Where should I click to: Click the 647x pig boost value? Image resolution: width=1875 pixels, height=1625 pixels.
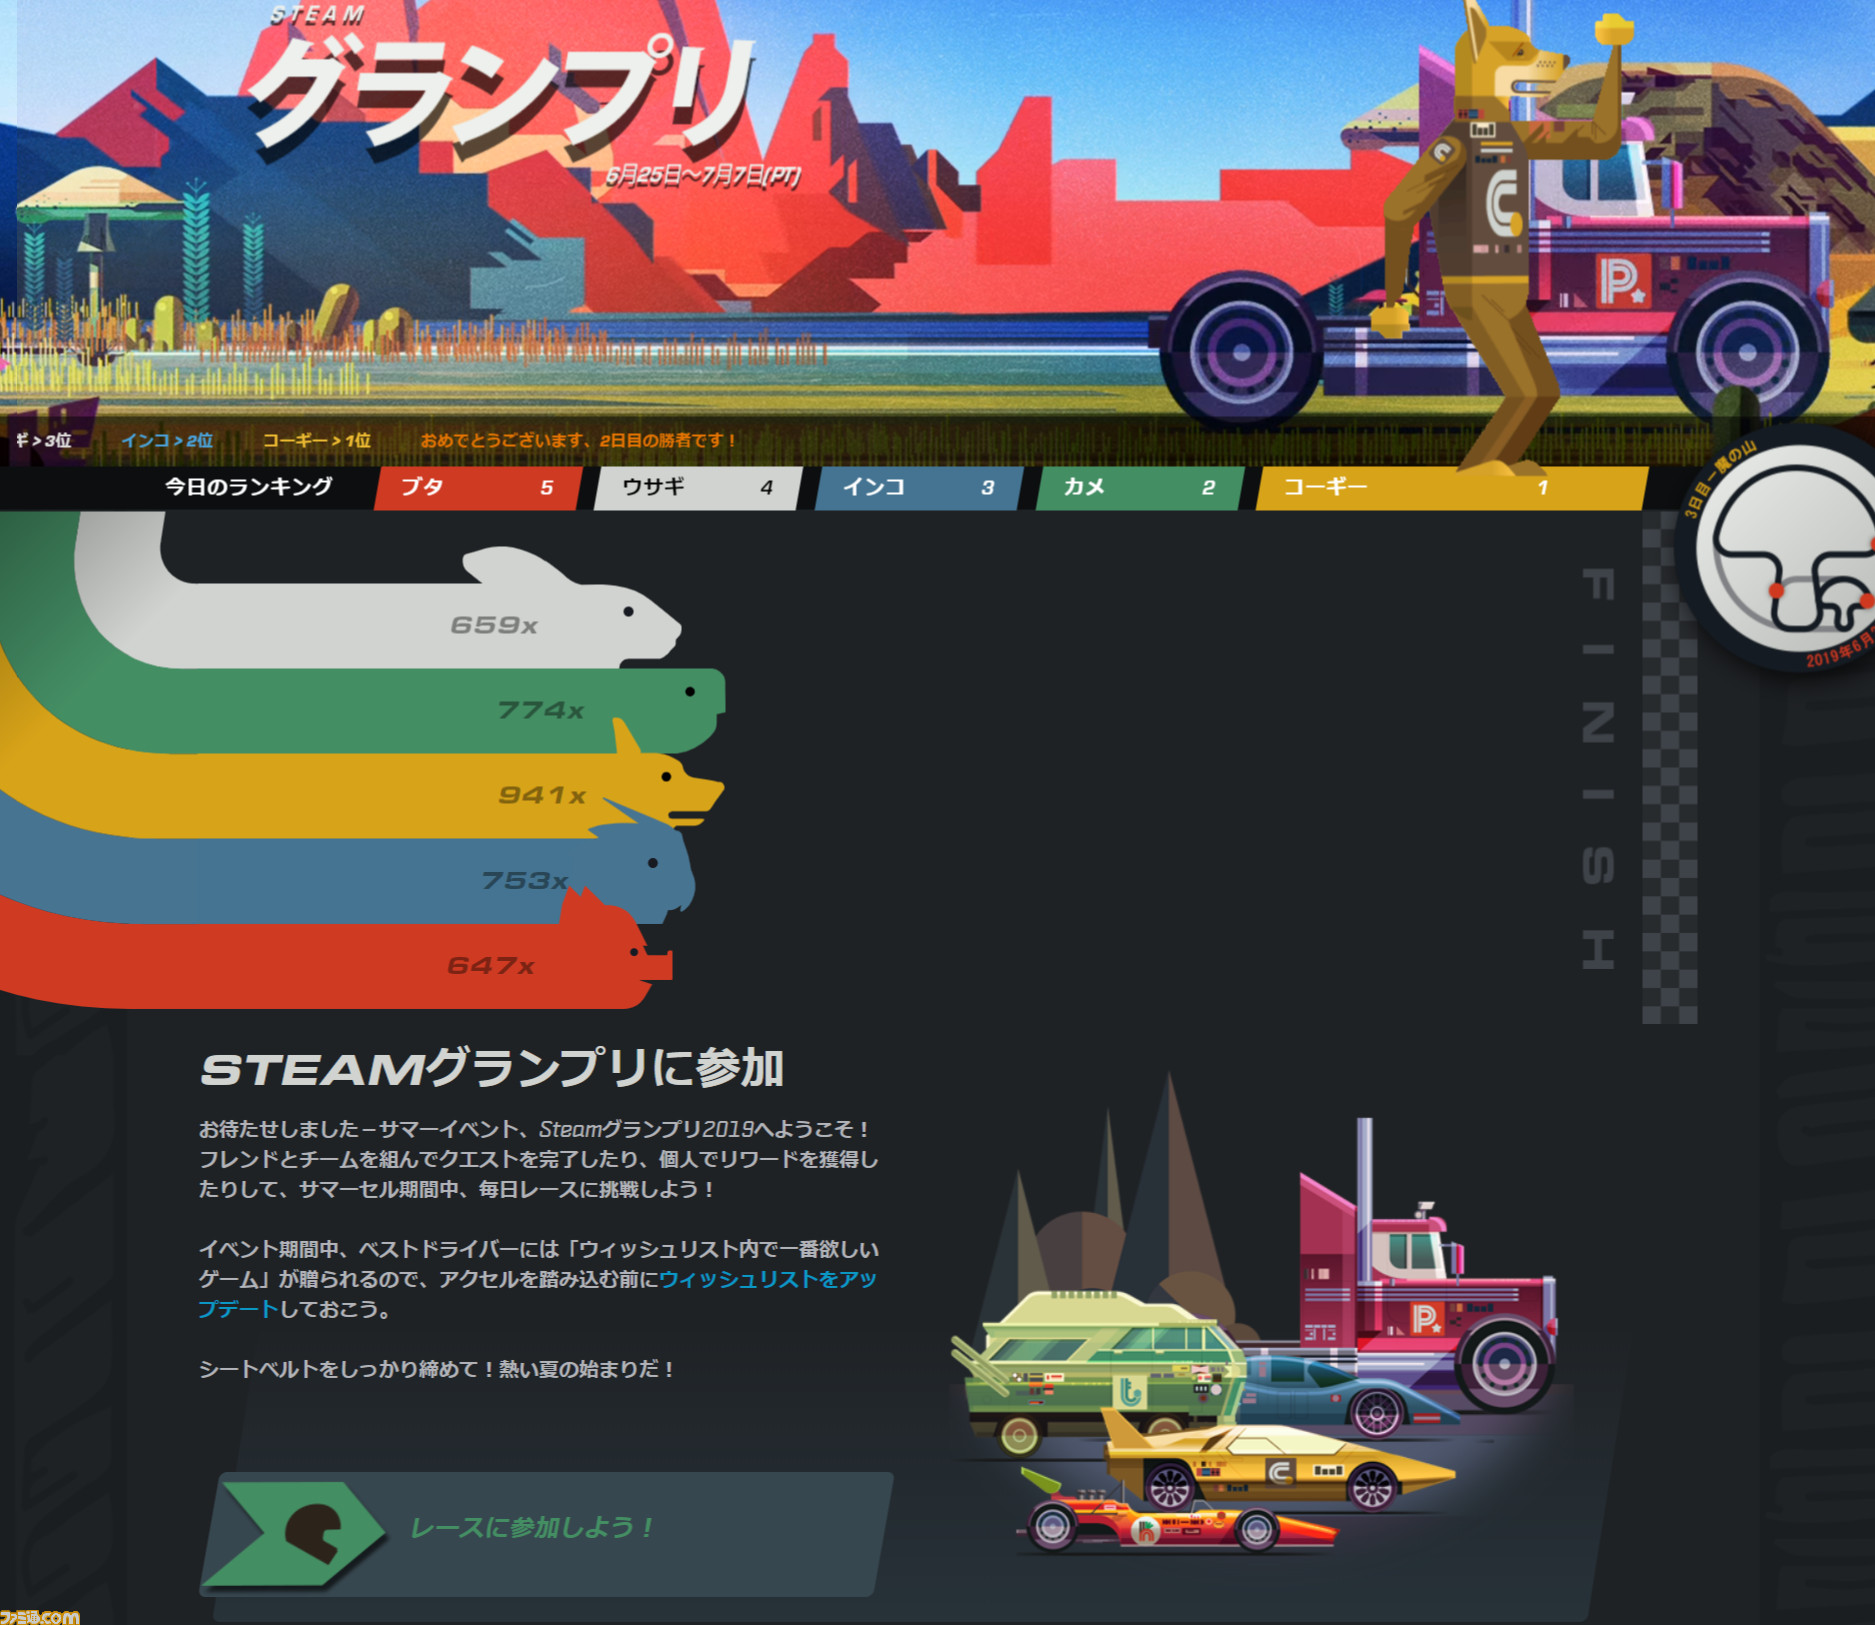(x=490, y=965)
